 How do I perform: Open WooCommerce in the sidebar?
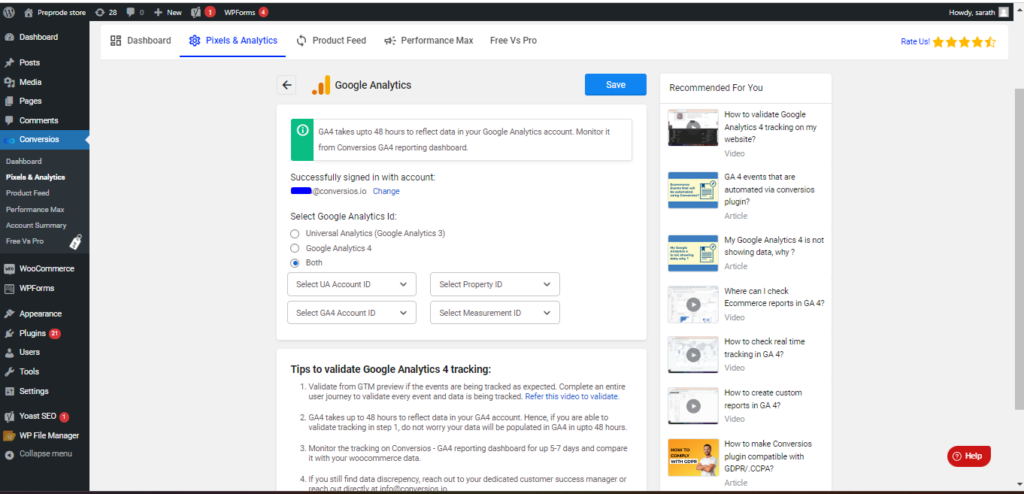(x=44, y=269)
